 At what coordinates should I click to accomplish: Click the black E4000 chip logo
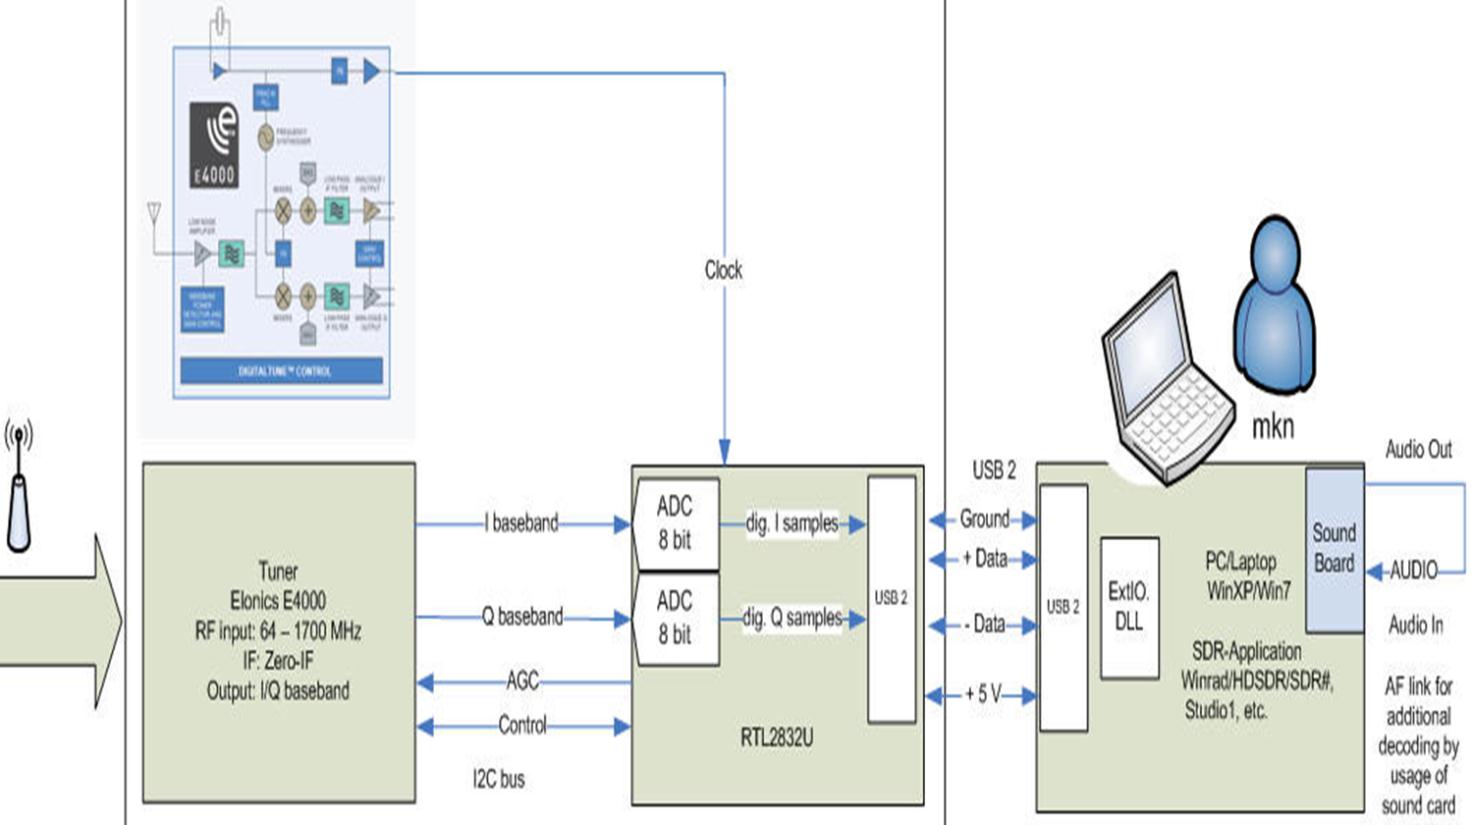pyautogui.click(x=214, y=145)
